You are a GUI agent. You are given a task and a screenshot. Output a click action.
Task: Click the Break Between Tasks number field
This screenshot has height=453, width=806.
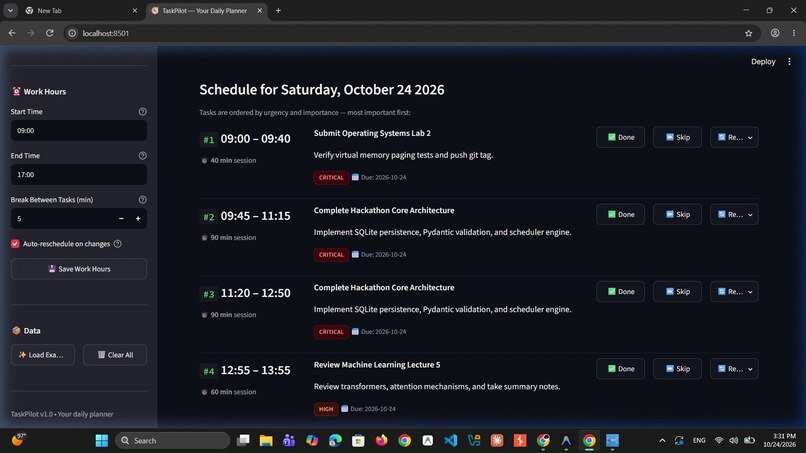tap(62, 219)
